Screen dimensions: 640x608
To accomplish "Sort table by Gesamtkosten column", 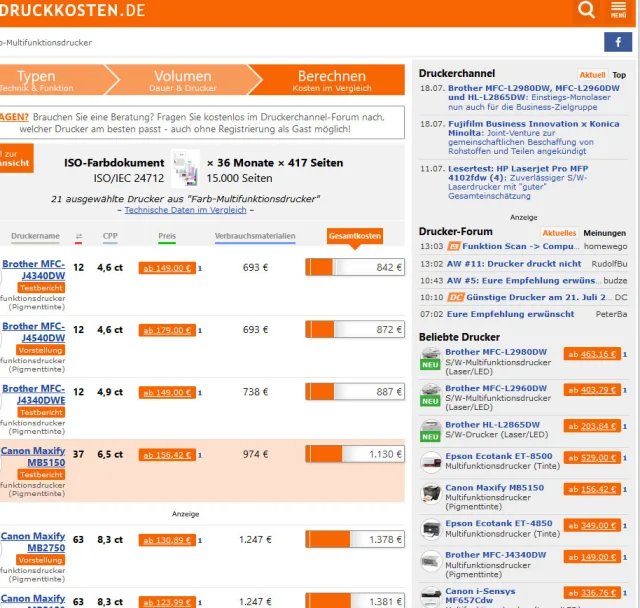I will point(355,236).
